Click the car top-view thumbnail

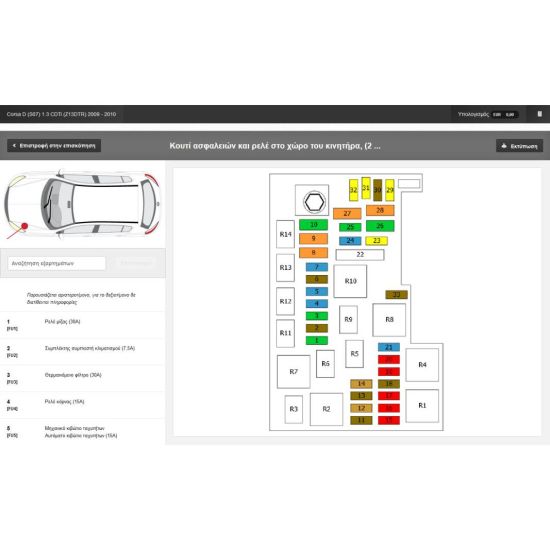(83, 204)
